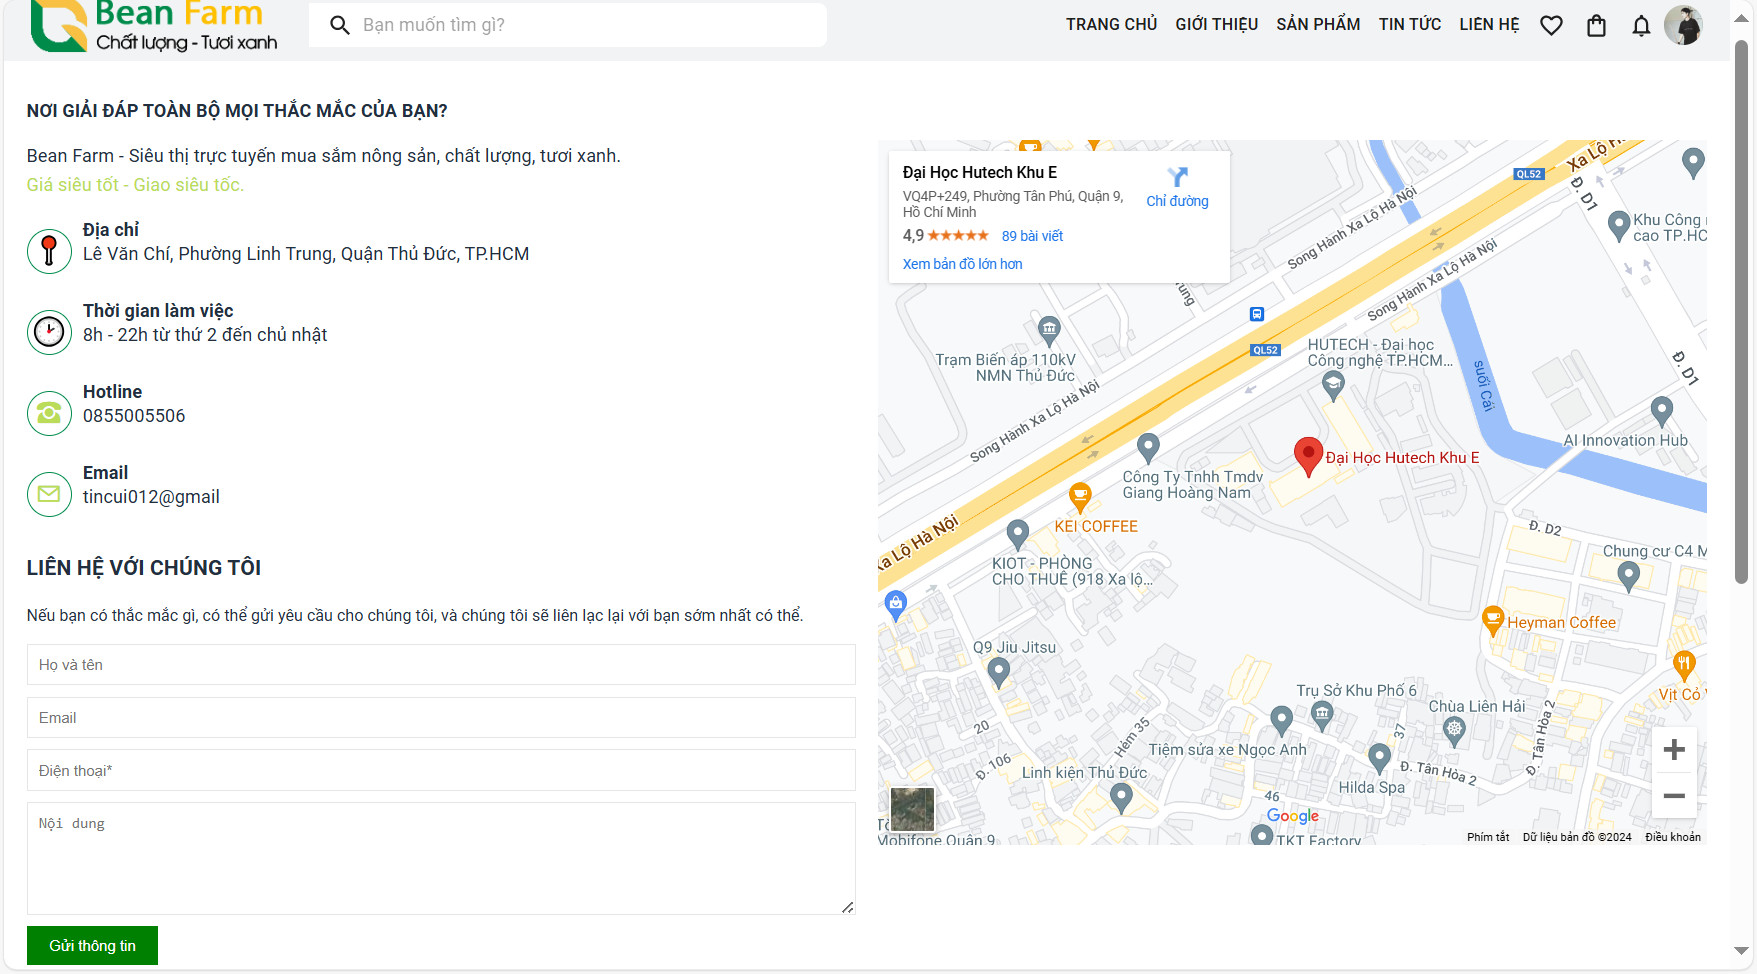Image resolution: width=1757 pixels, height=974 pixels.
Task: Click the Email envelope icon
Action: [x=49, y=494]
